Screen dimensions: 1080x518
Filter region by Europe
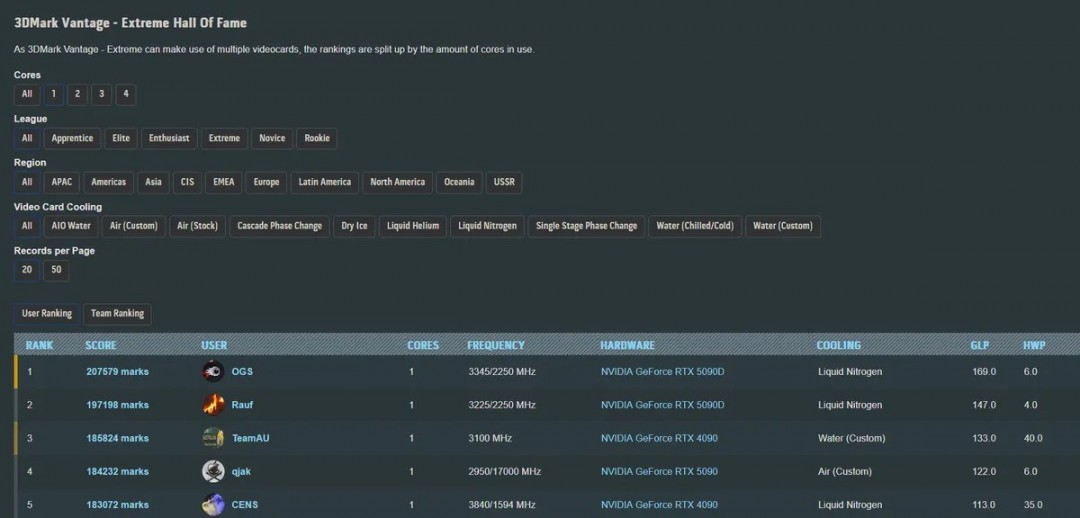[266, 182]
